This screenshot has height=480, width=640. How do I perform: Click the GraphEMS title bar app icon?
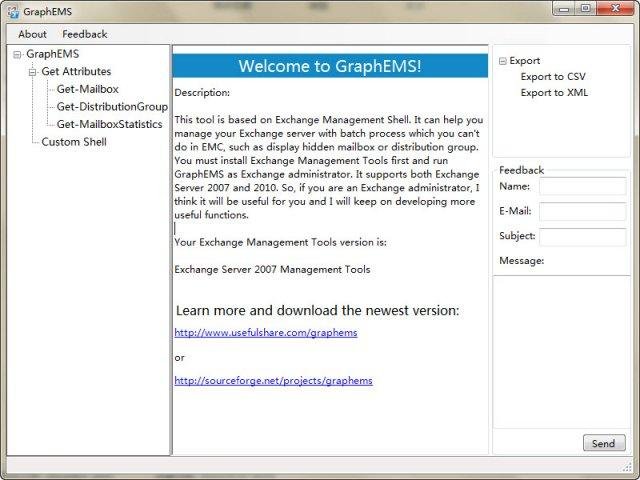[x=13, y=12]
